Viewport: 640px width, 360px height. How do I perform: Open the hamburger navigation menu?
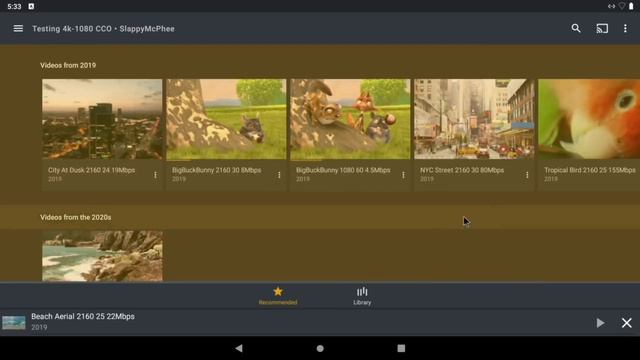pyautogui.click(x=18, y=29)
